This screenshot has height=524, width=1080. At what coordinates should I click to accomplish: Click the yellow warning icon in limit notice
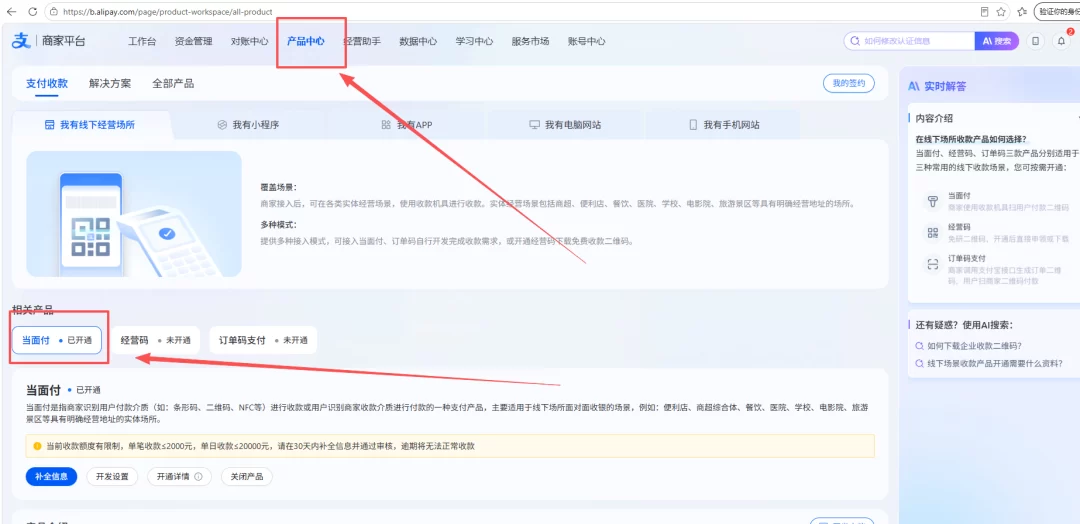(37, 446)
